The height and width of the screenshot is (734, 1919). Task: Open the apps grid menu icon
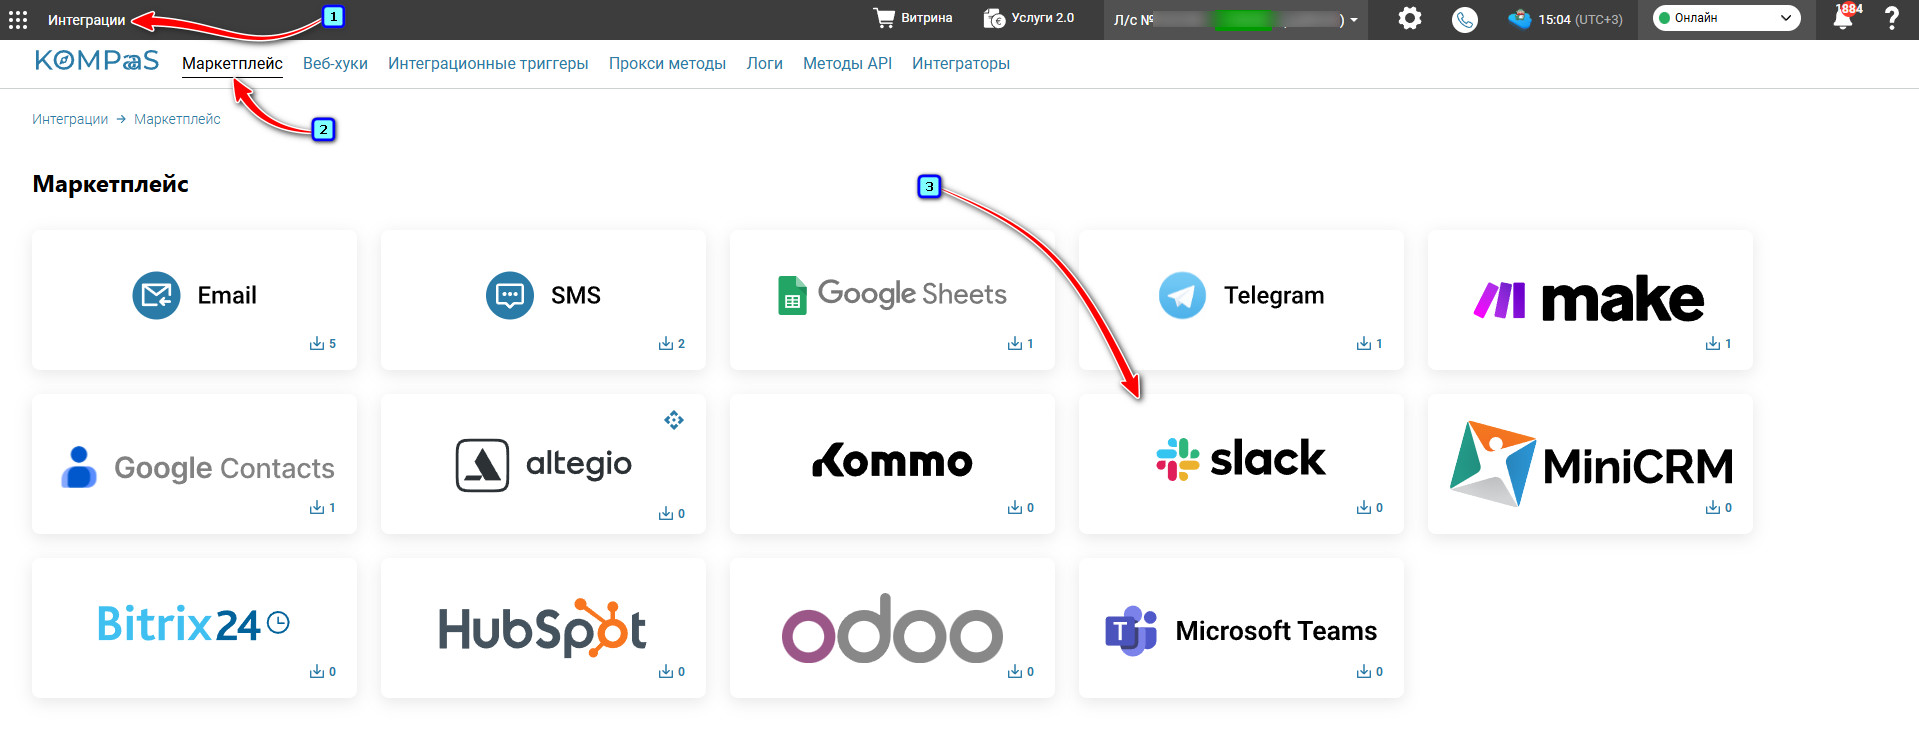pyautogui.click(x=18, y=19)
